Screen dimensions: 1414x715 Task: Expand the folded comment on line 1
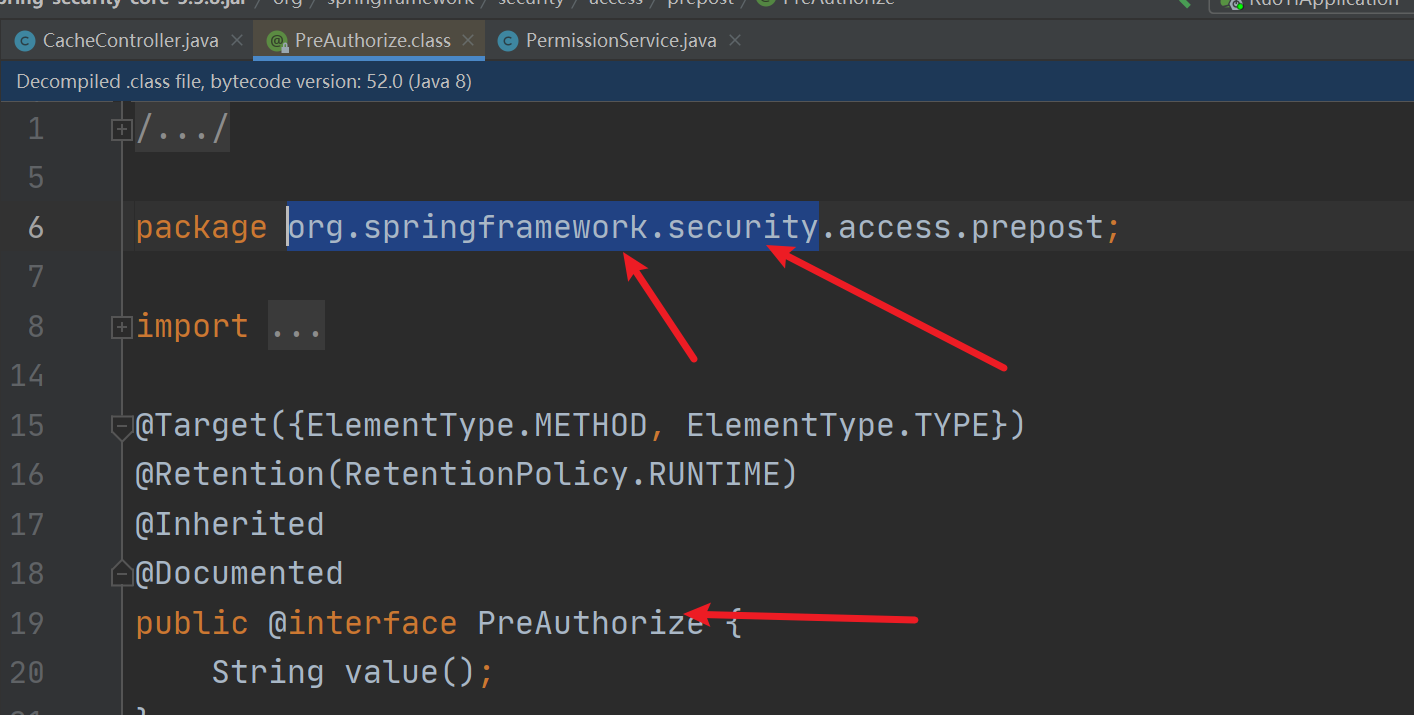pyautogui.click(x=122, y=129)
